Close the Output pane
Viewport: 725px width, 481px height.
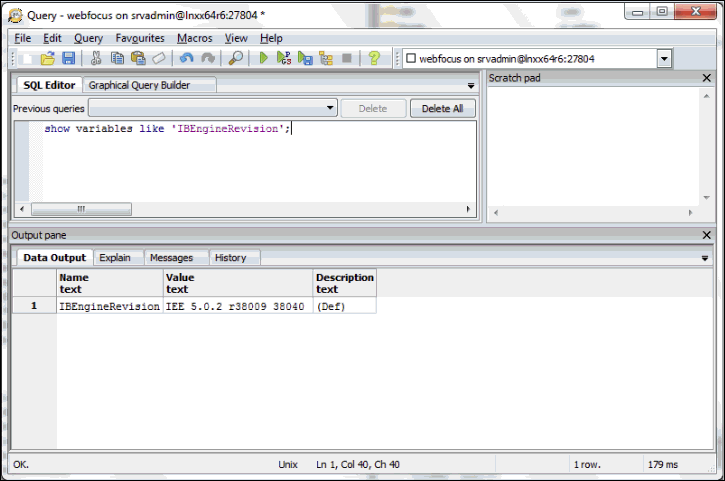707,235
